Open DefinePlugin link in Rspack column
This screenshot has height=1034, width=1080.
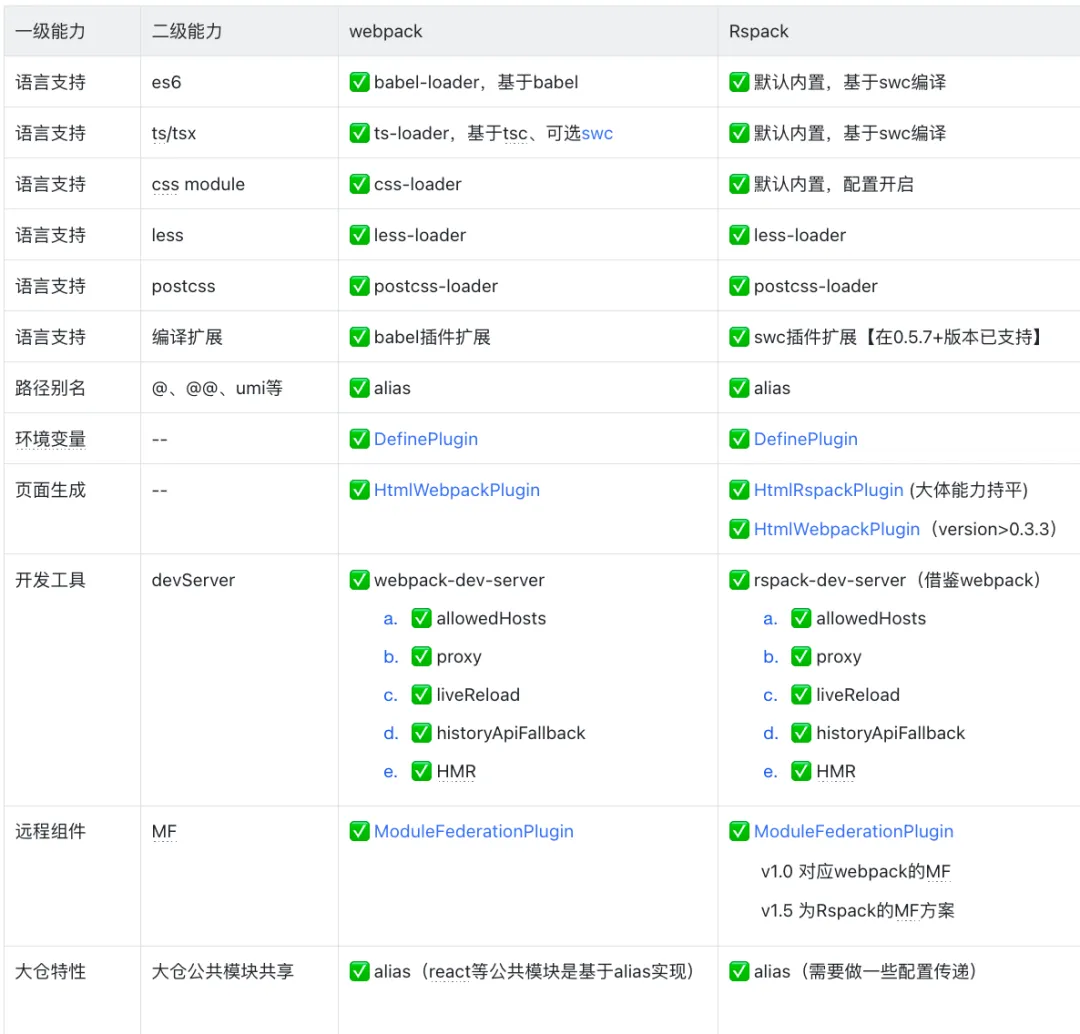(x=805, y=439)
